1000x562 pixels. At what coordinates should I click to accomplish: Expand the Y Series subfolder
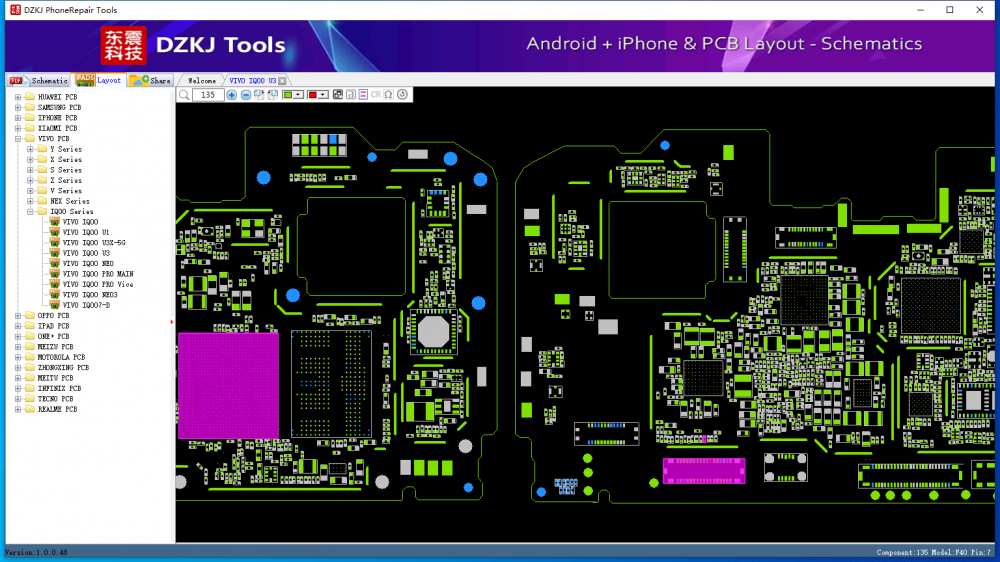pos(30,149)
